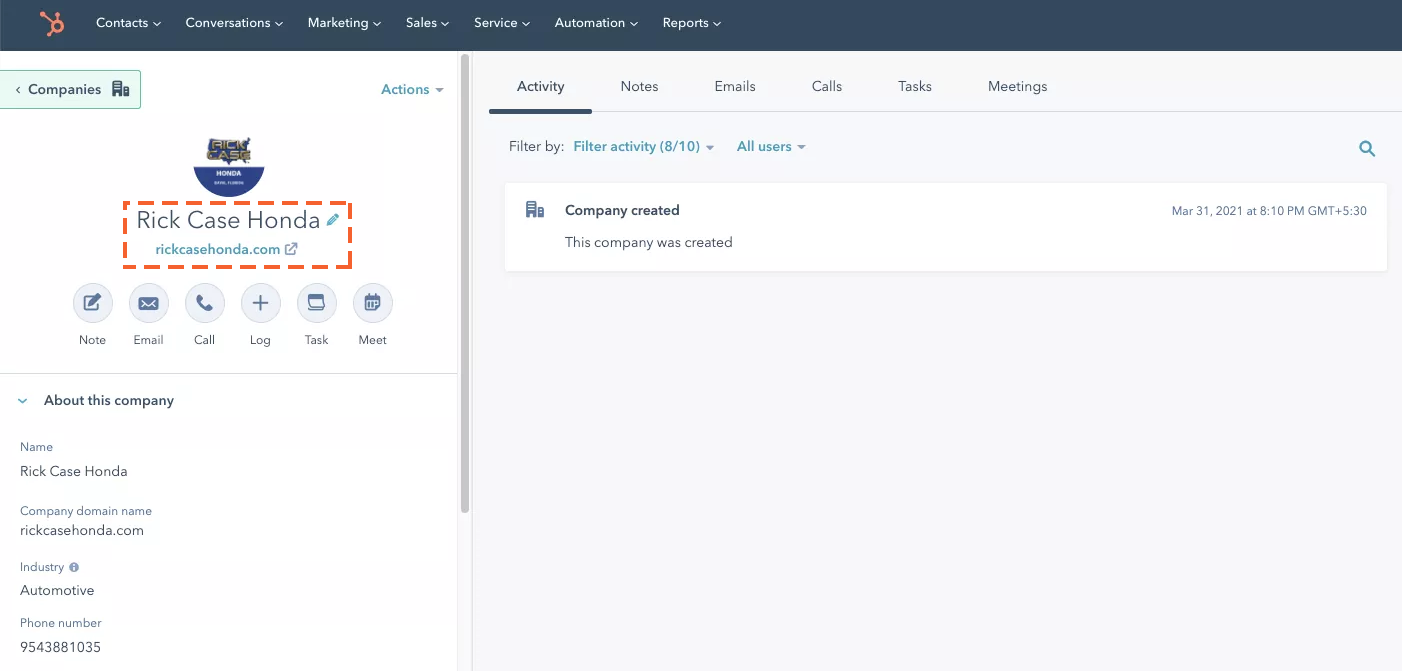This screenshot has height=671, width=1402.
Task: Open the Contacts menu
Action: click(128, 23)
